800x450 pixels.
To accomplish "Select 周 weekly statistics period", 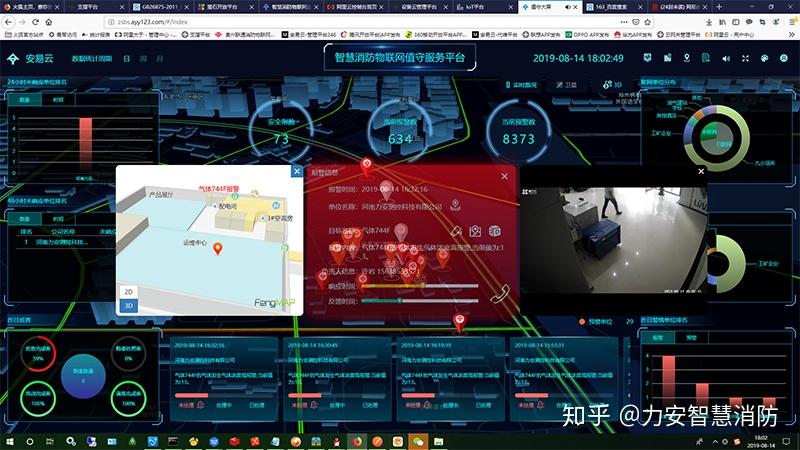I will click(141, 58).
